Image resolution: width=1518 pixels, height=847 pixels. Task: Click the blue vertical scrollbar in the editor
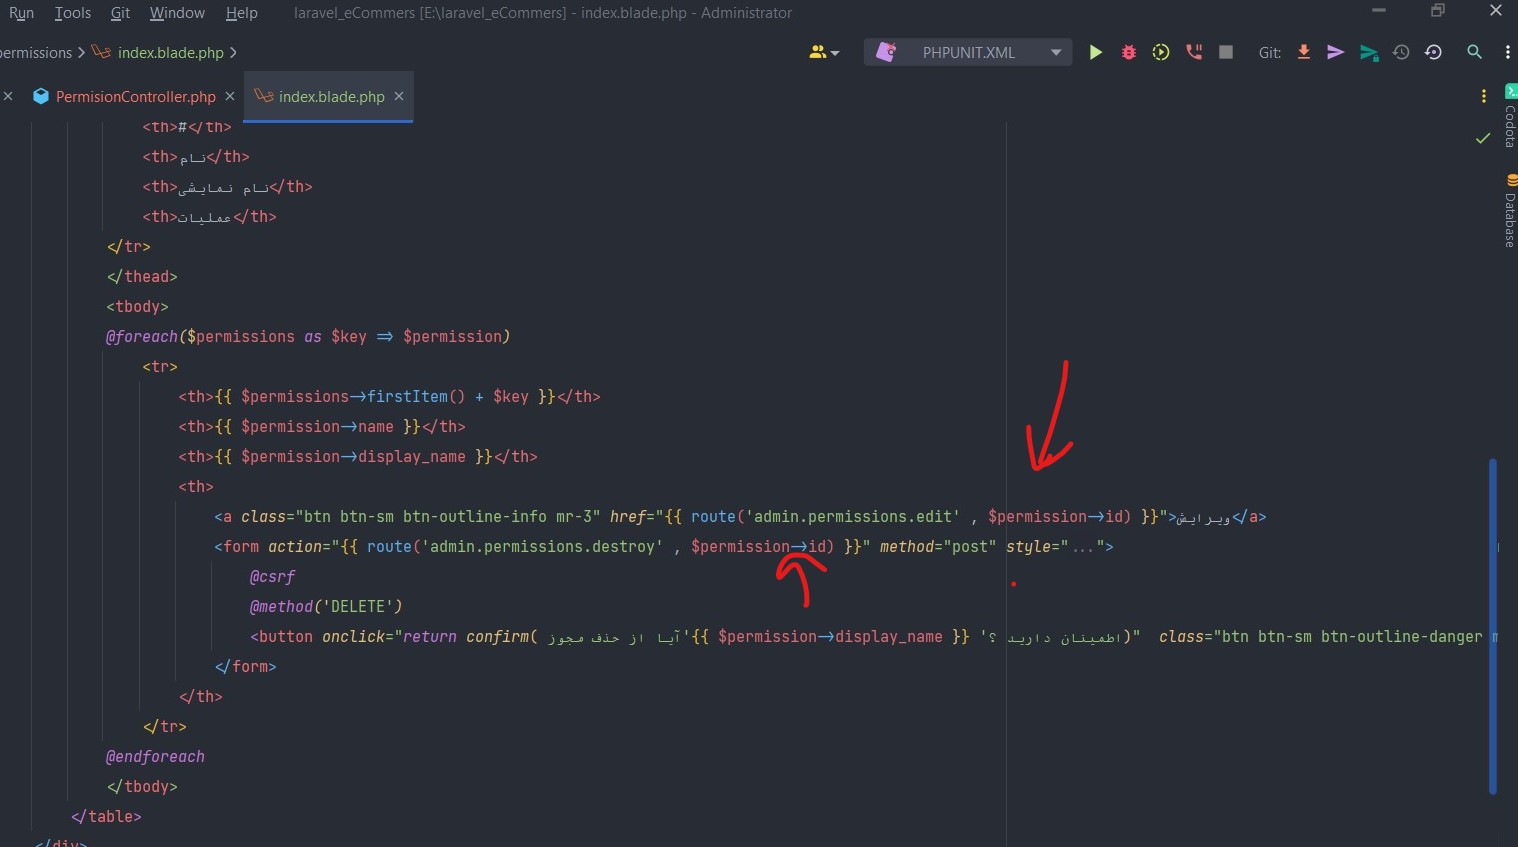click(x=1492, y=626)
